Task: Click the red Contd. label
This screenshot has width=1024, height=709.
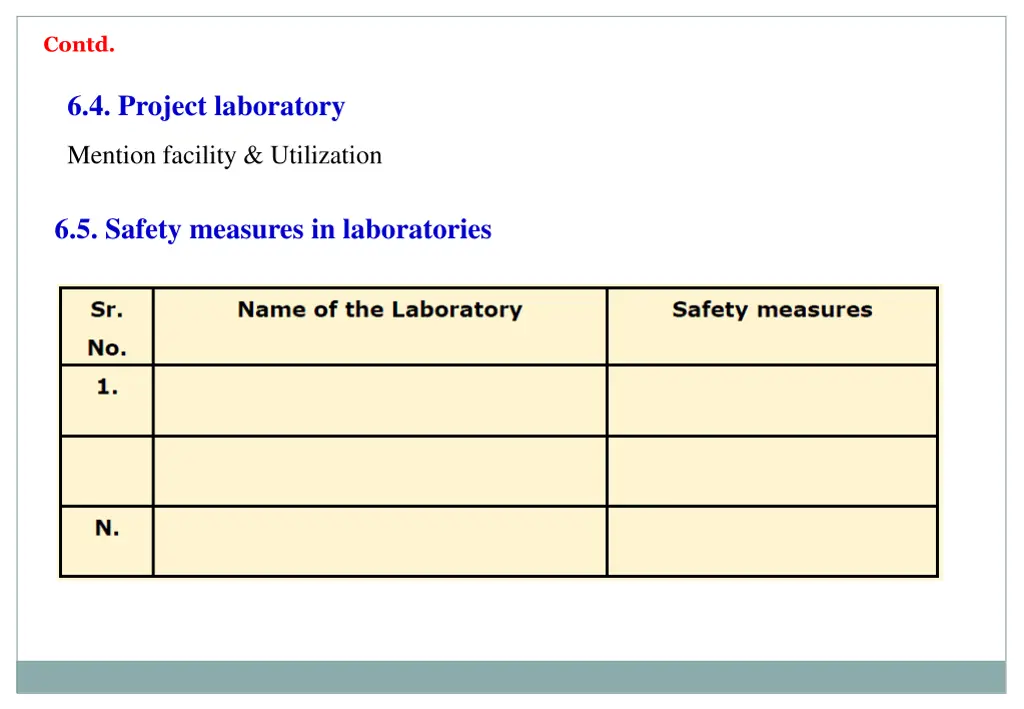Action: pos(79,44)
